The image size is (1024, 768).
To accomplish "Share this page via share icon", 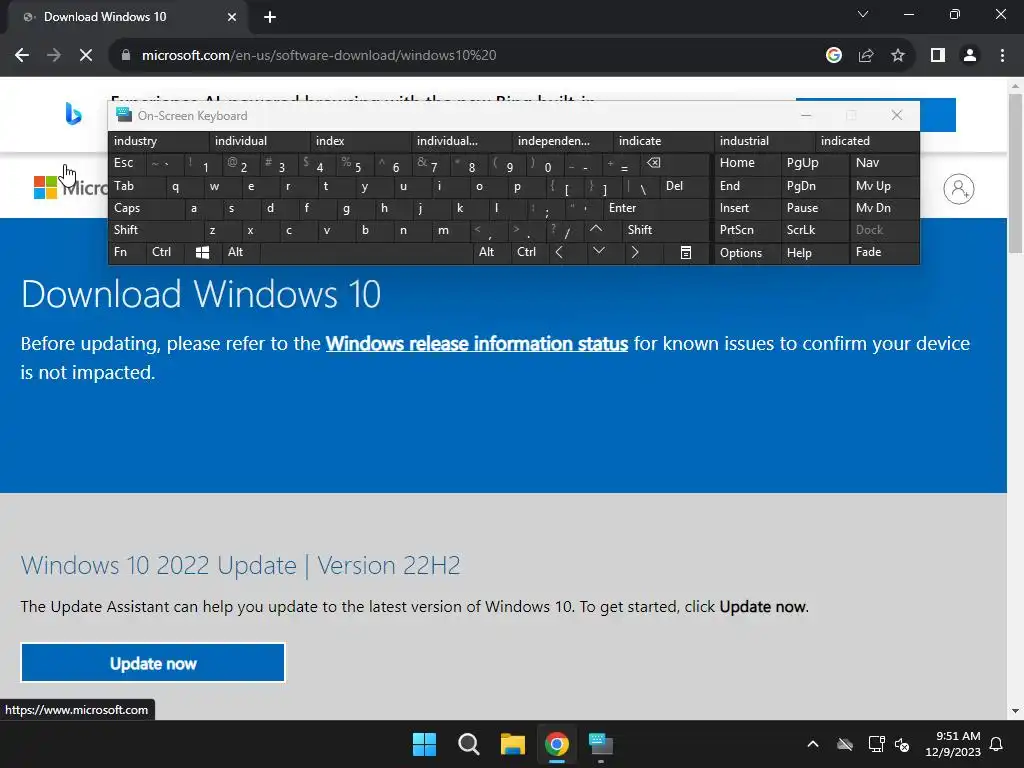I will tap(866, 56).
